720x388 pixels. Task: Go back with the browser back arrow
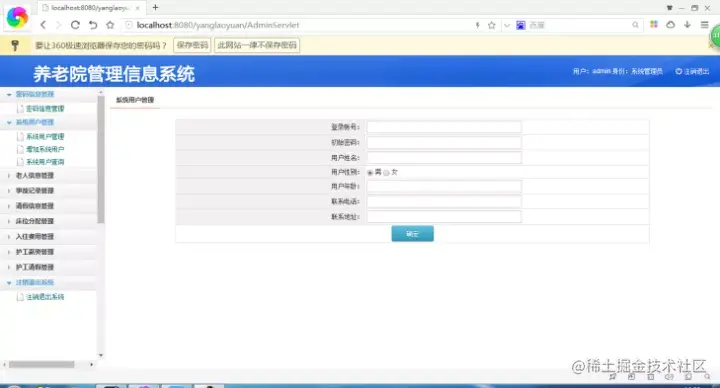point(43,25)
